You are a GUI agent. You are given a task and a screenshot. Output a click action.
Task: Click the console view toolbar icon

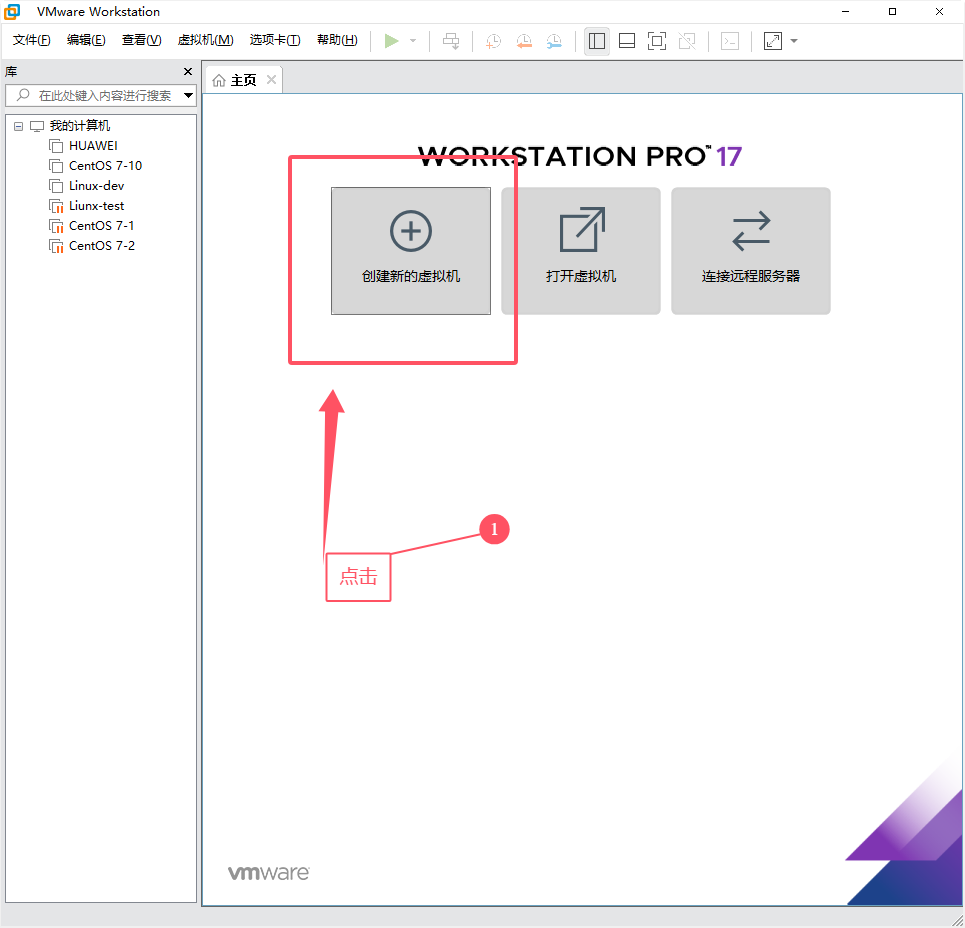[730, 41]
